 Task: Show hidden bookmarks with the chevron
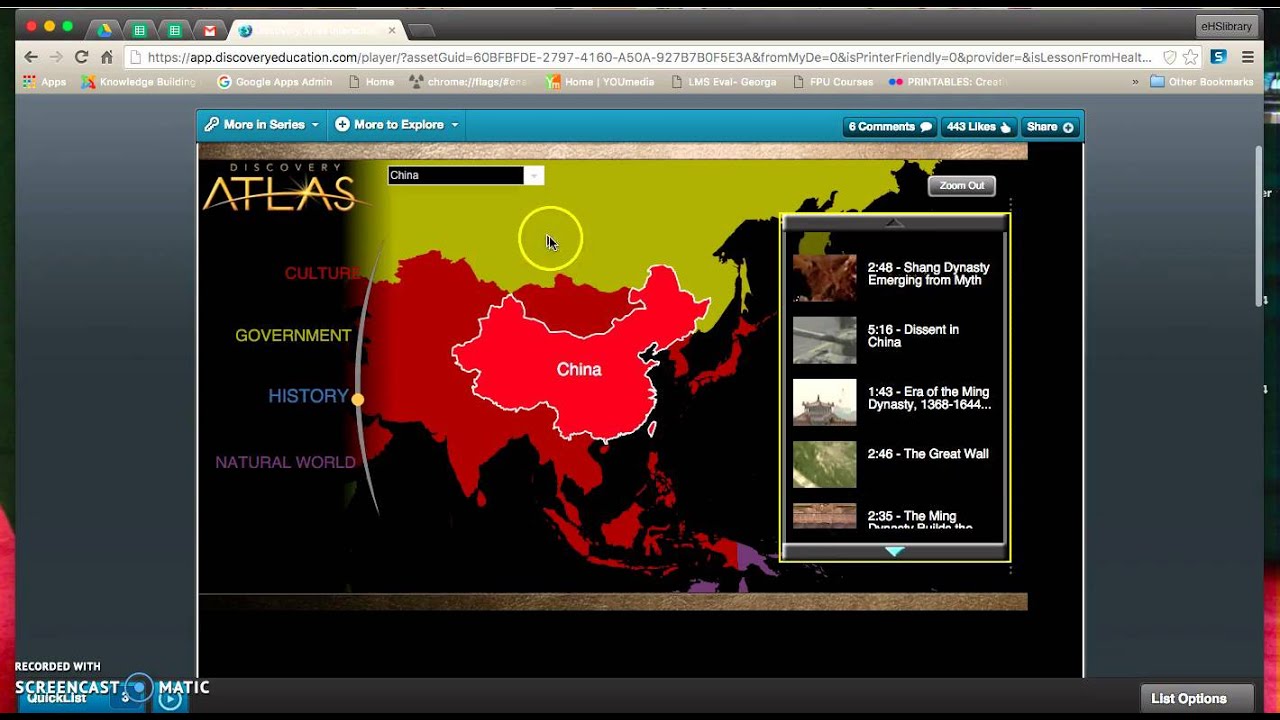coord(1135,82)
